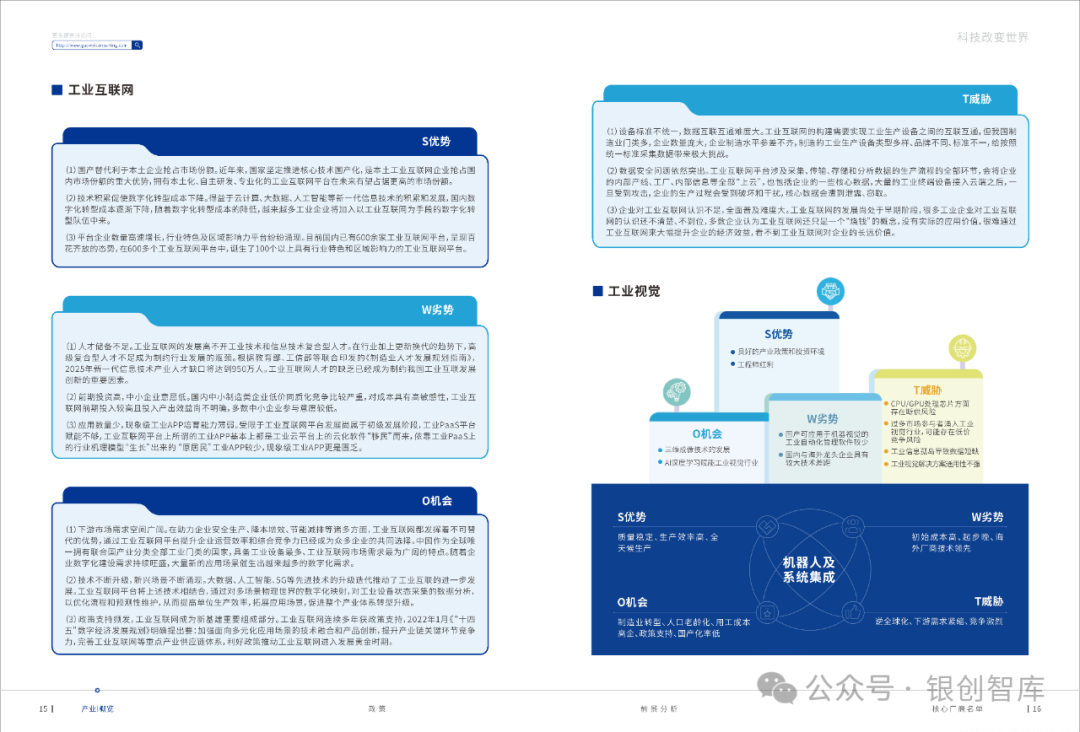Image resolution: width=1080 pixels, height=732 pixels.
Task: Click the 良好的产业政策和投资环境 bullet
Action: pyautogui.click(x=780, y=352)
